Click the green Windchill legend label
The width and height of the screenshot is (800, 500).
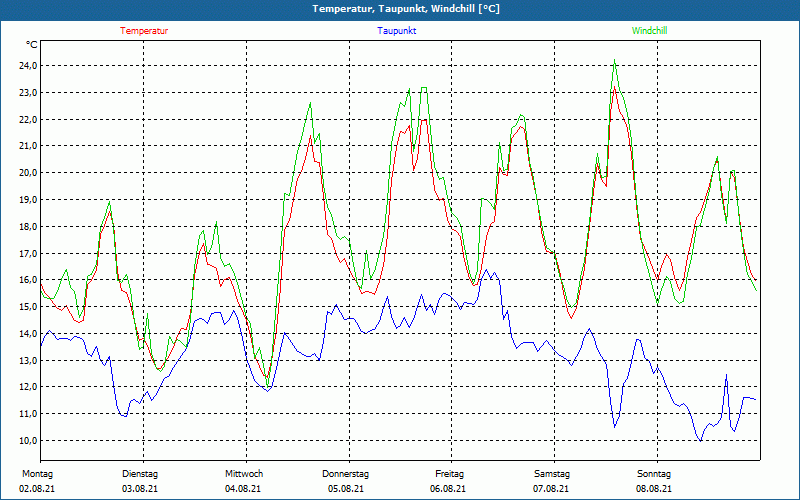point(649,31)
